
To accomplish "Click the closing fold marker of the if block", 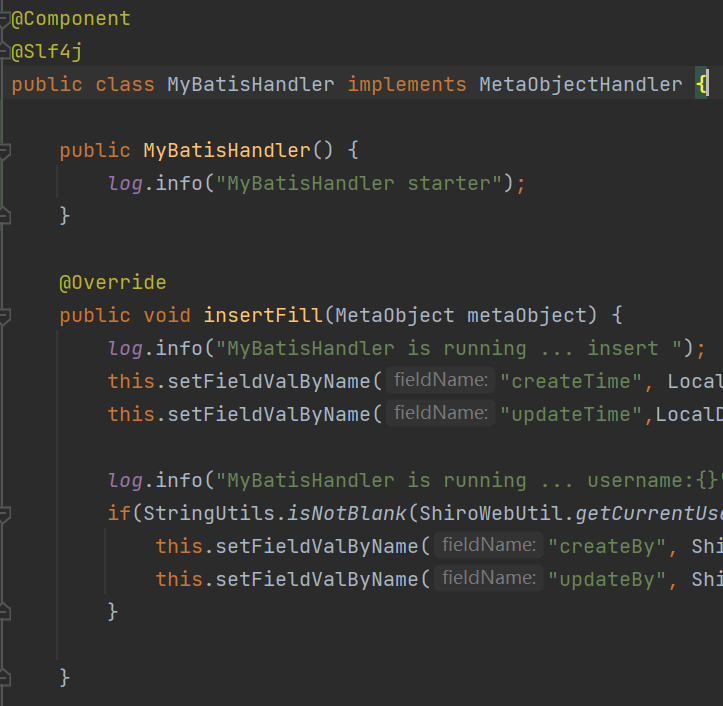I will 4,611.
